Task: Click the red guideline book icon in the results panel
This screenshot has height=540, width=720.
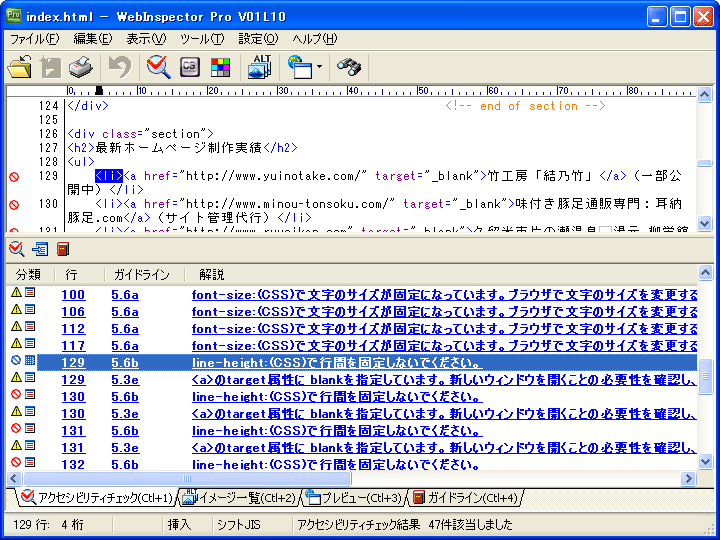Action: point(63,249)
